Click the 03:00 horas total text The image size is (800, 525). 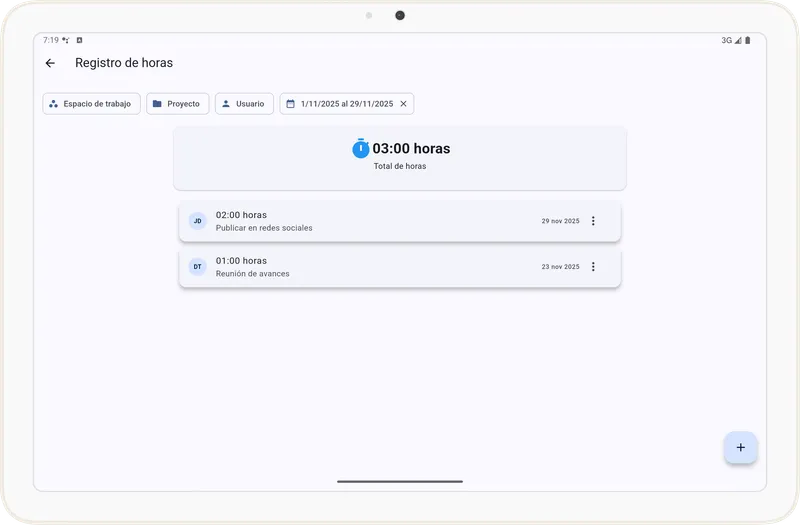[x=411, y=149]
